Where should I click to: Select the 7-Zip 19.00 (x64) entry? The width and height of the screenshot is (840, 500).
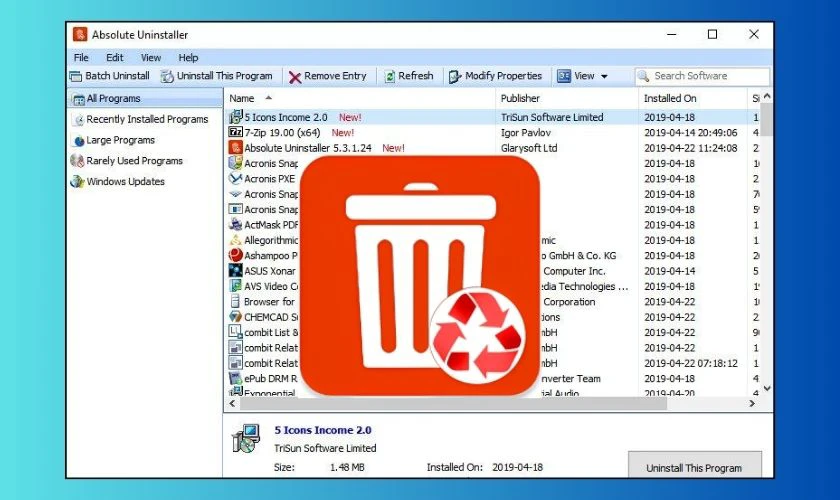tap(282, 132)
